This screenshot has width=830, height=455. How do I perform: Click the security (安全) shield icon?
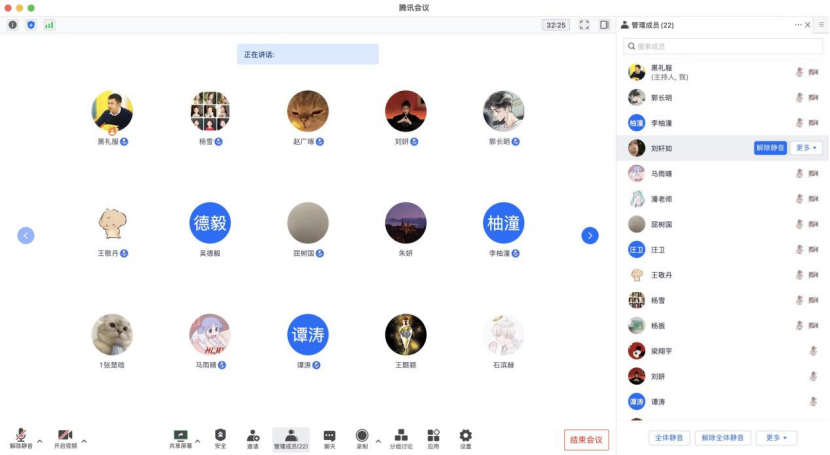220,438
